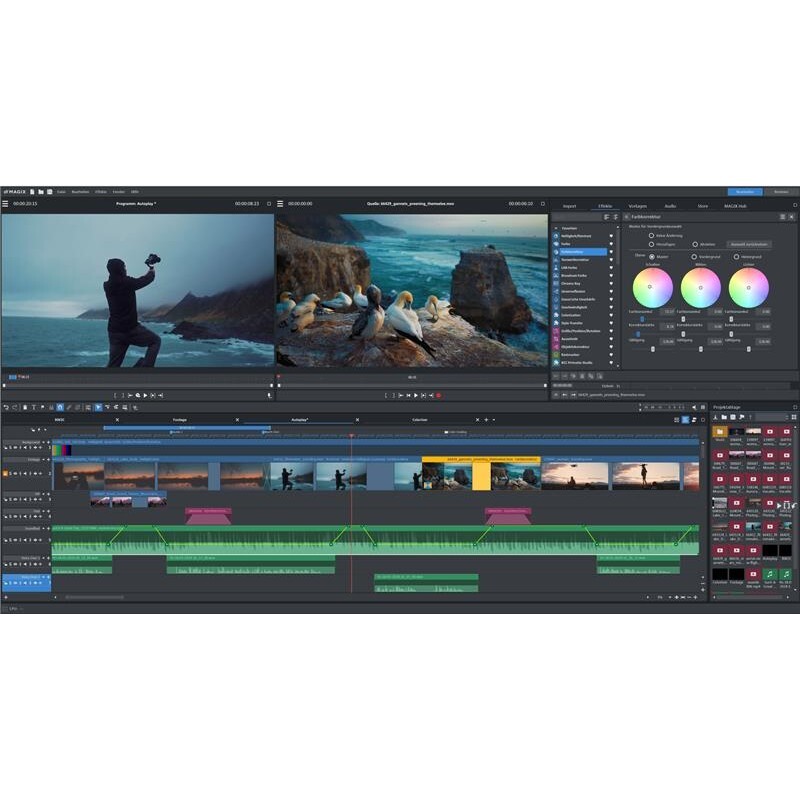The height and width of the screenshot is (800, 800).
Task: Collapse the Farbkorrektur panel with the arrow
Action: coord(626,217)
